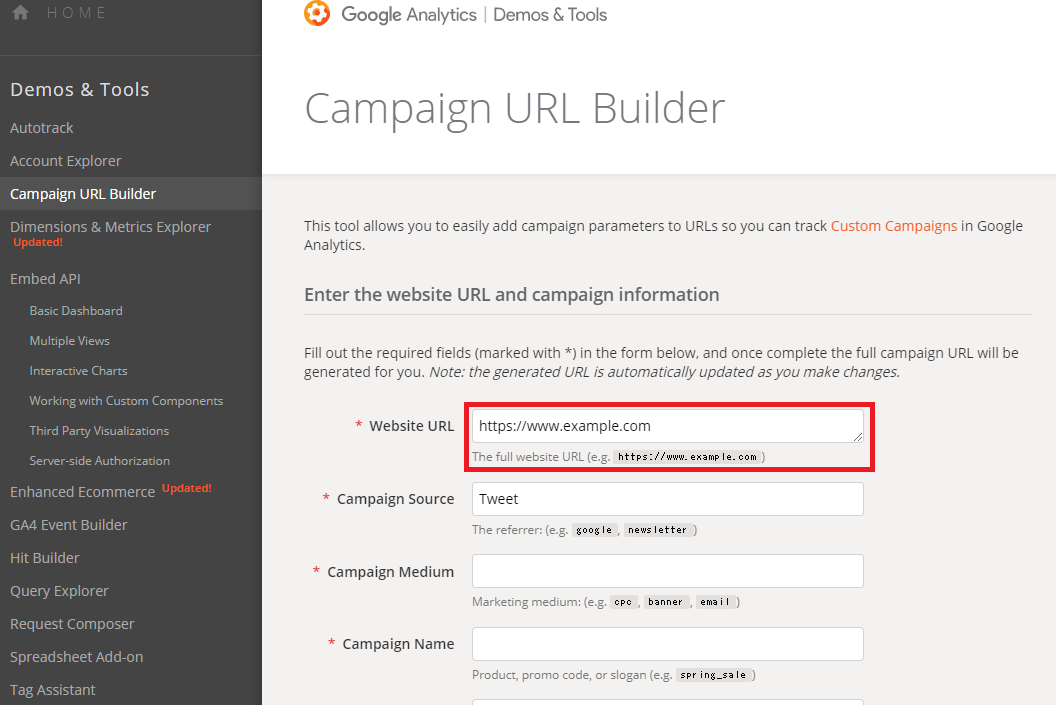Open Multiple Views under Embed API
This screenshot has height=705, width=1056.
pyautogui.click(x=69, y=341)
